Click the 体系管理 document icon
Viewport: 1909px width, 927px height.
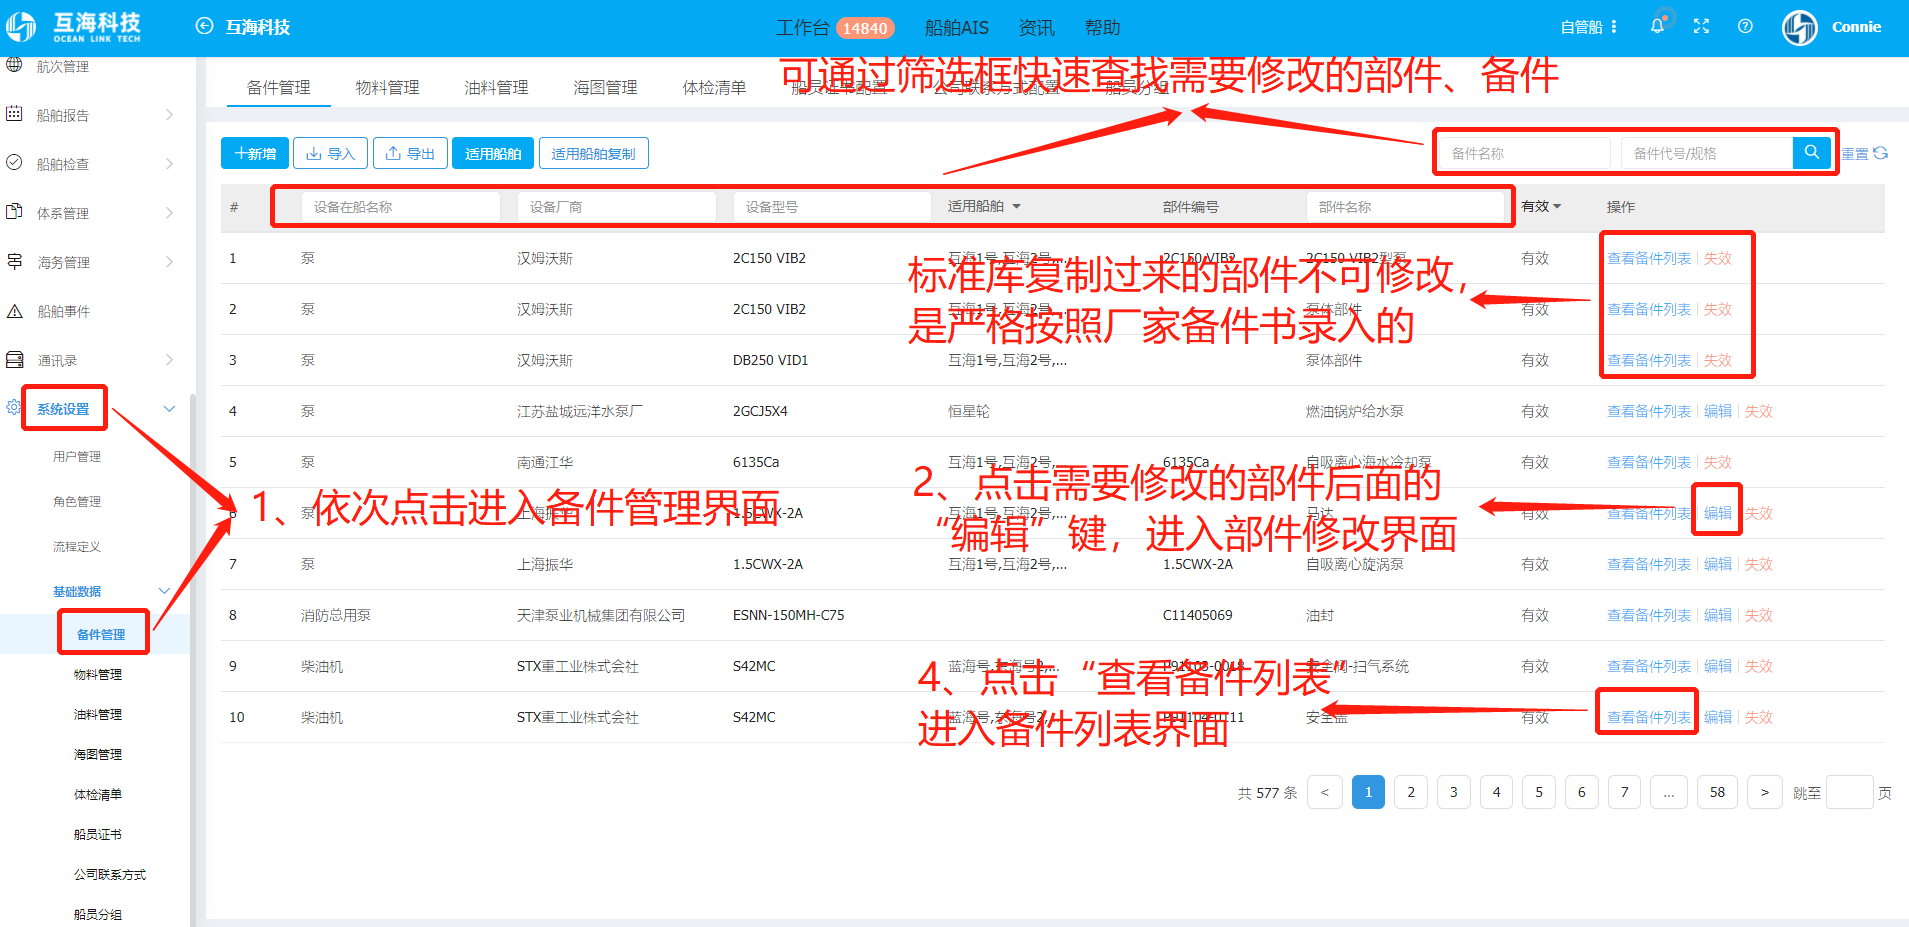click(x=14, y=212)
